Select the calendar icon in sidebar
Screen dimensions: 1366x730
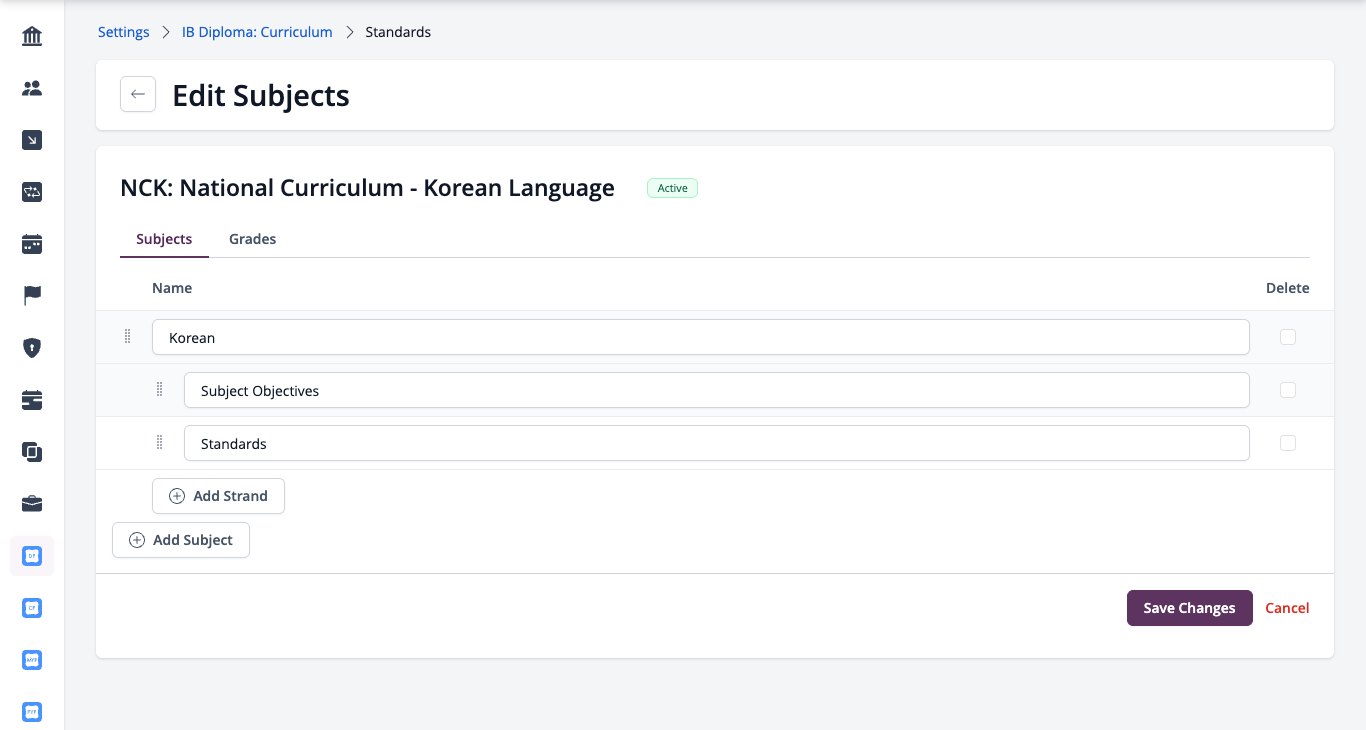(32, 244)
